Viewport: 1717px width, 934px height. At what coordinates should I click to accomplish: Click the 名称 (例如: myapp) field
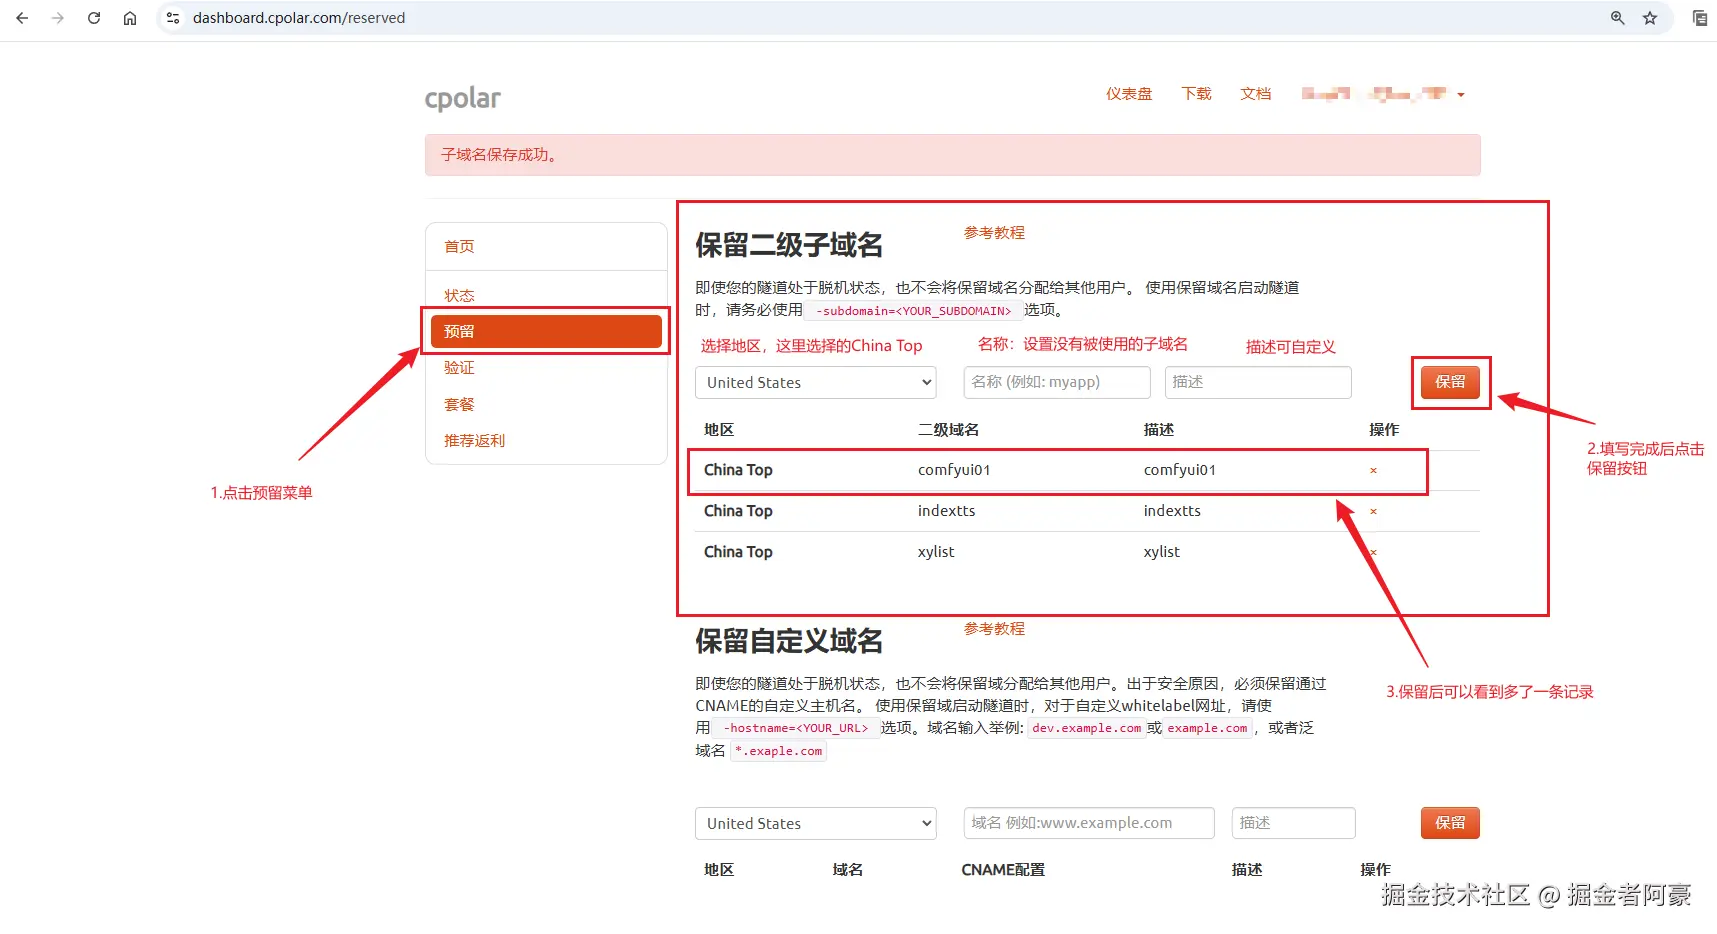(1057, 382)
